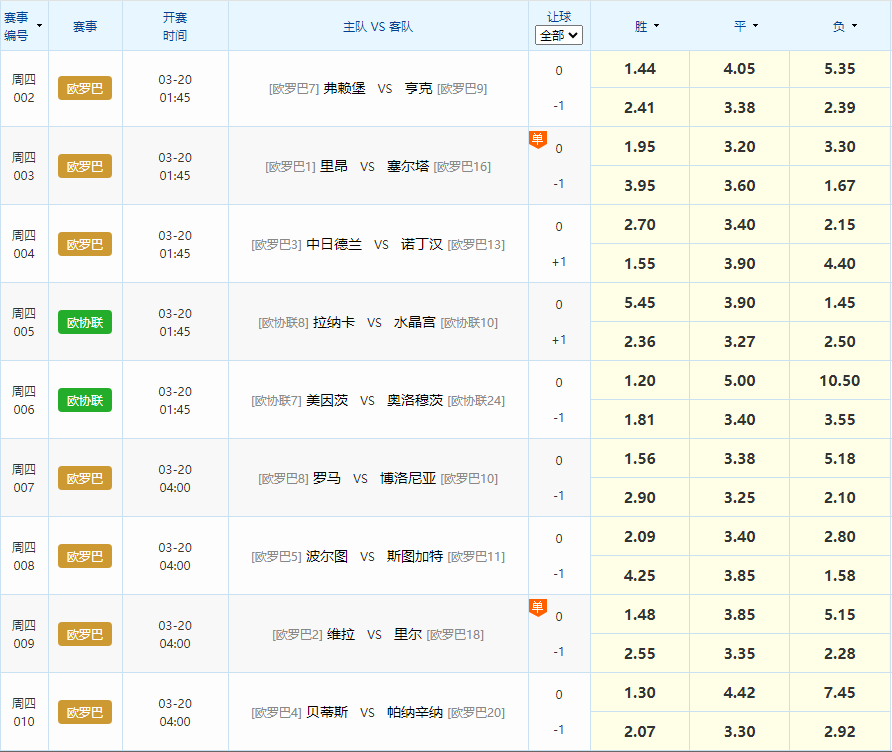Pick win odds 5.45 for 拉纳卡
892x752 pixels.
[x=640, y=303]
